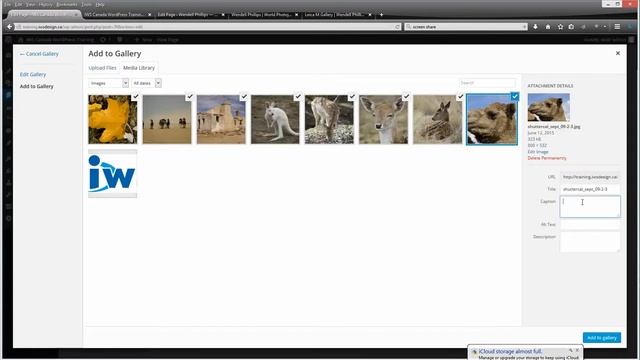Select the white kangaroo thumbnail
The width and height of the screenshot is (640, 360).
click(275, 119)
